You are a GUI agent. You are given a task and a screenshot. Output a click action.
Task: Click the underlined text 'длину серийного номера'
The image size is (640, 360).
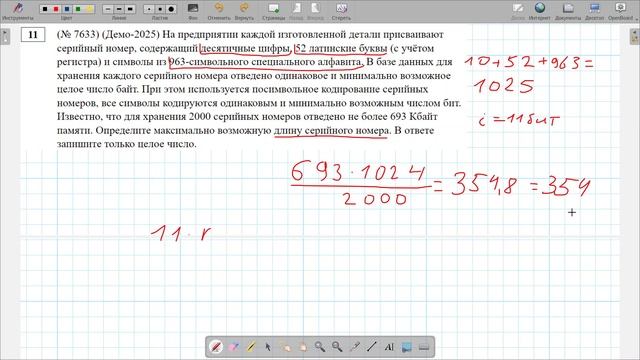pos(332,131)
